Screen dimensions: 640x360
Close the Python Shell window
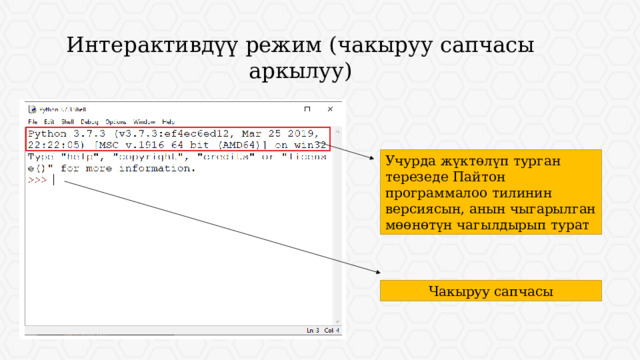click(x=330, y=109)
